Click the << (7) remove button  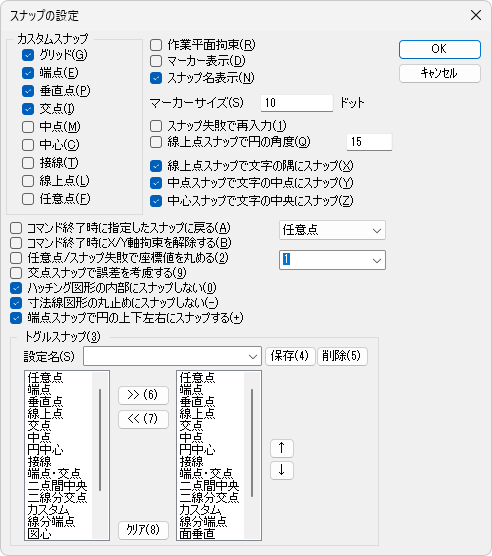pyautogui.click(x=143, y=419)
